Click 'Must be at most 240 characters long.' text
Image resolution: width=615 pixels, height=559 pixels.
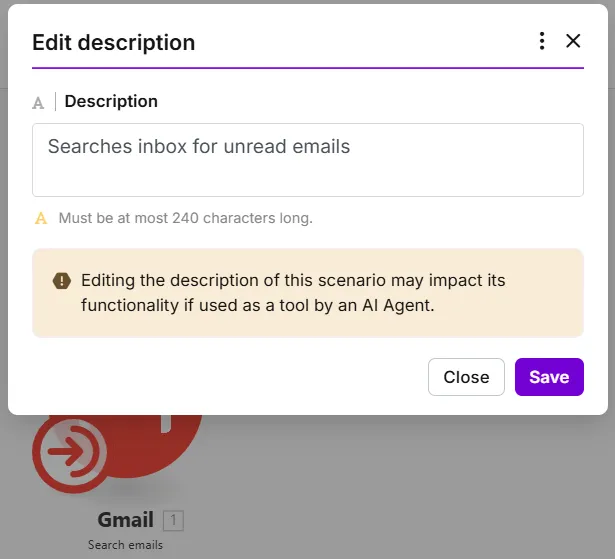186,218
